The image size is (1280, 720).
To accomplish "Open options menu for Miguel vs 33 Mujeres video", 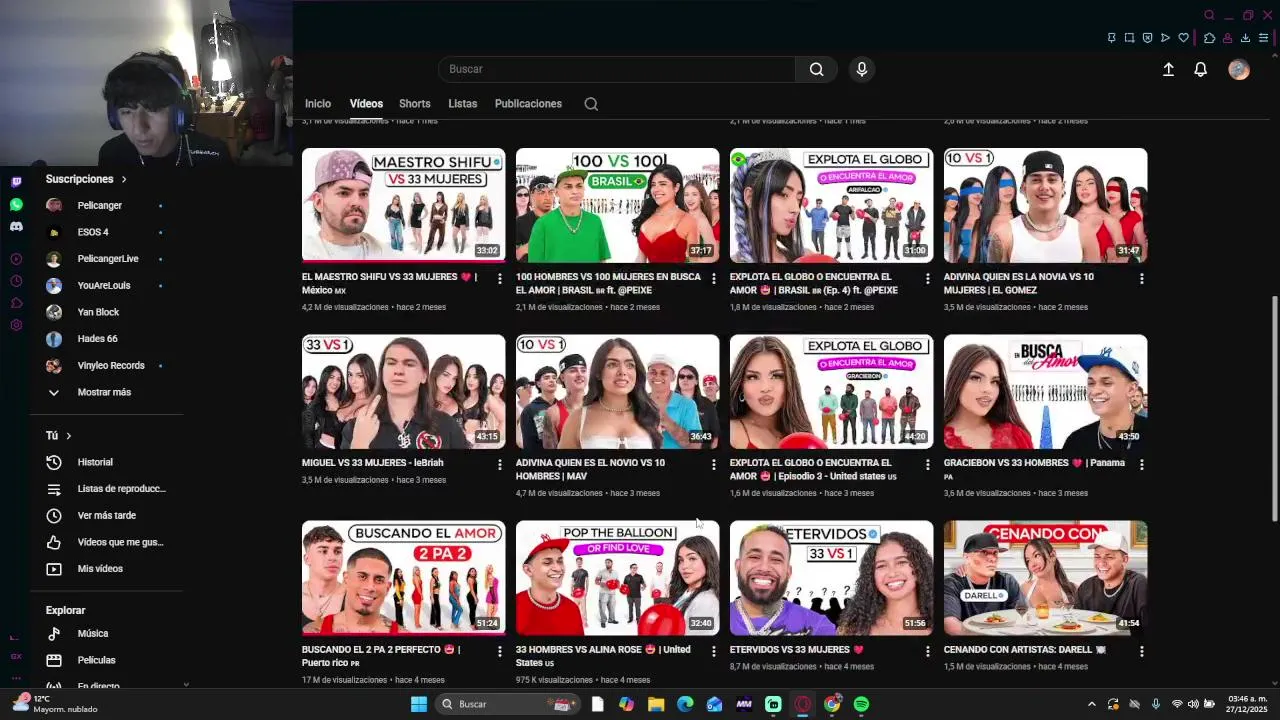I will click(500, 464).
